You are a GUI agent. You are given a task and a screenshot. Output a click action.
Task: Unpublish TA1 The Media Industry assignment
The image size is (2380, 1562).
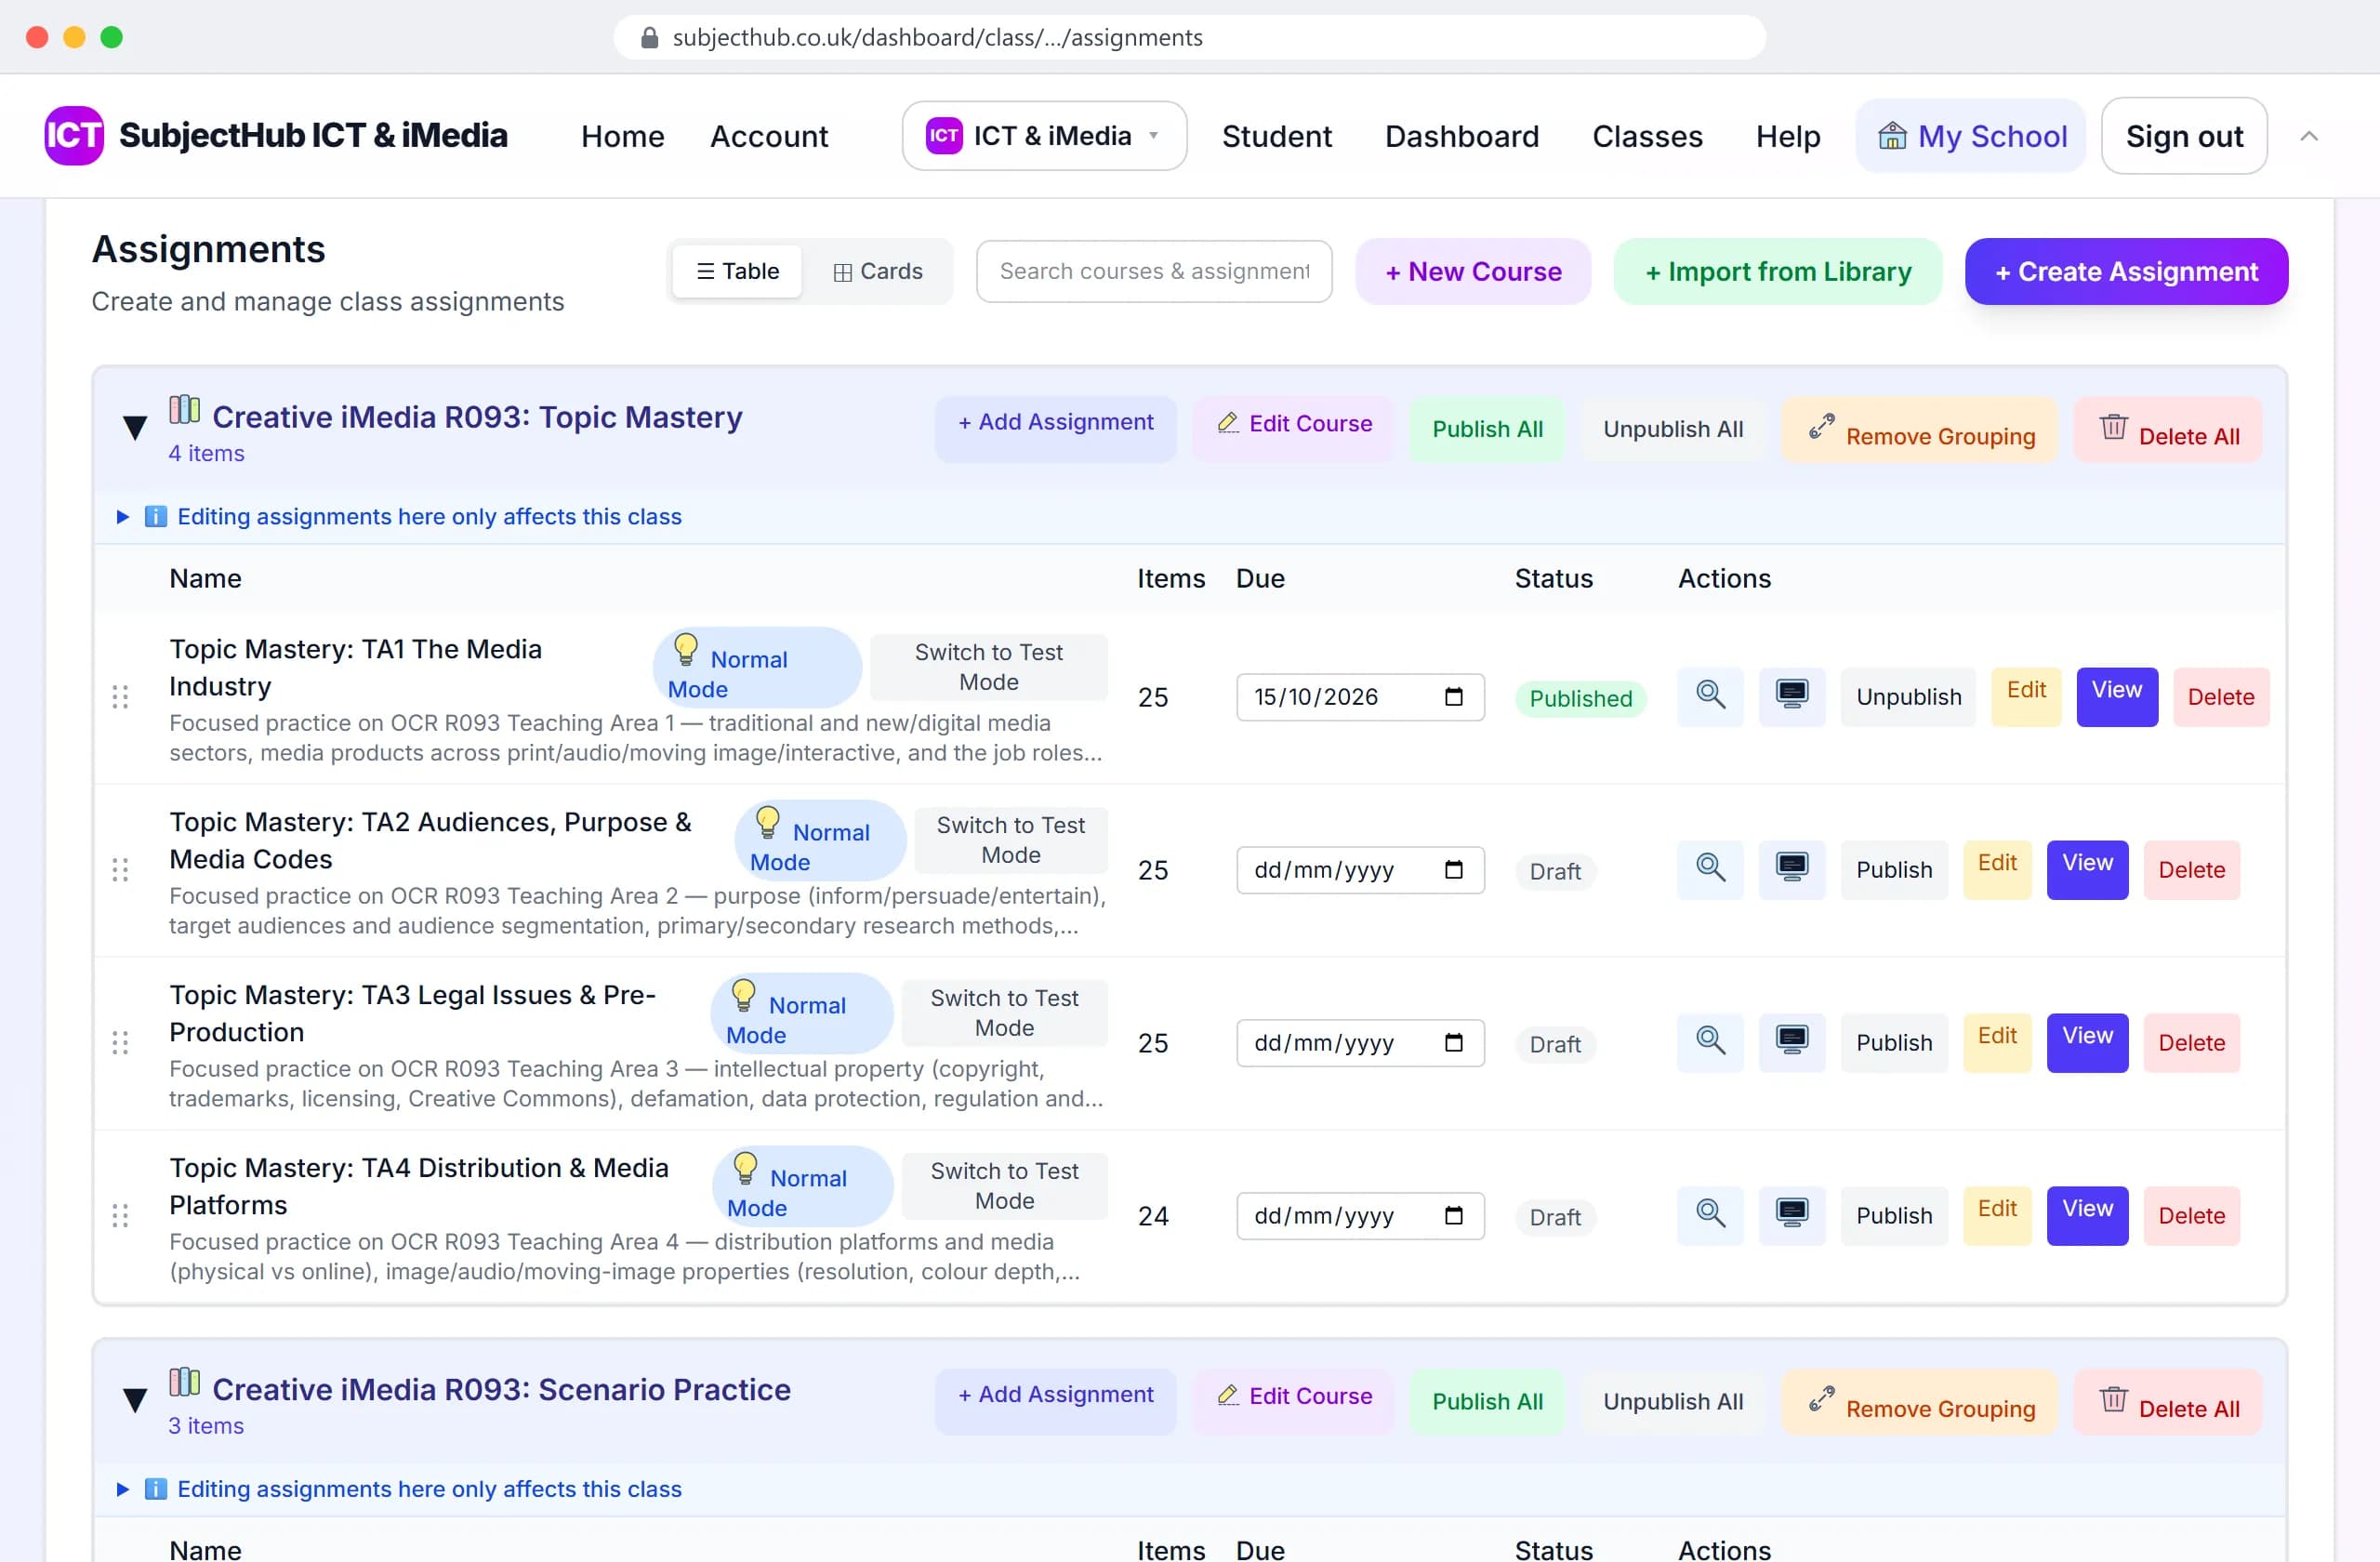1908,697
